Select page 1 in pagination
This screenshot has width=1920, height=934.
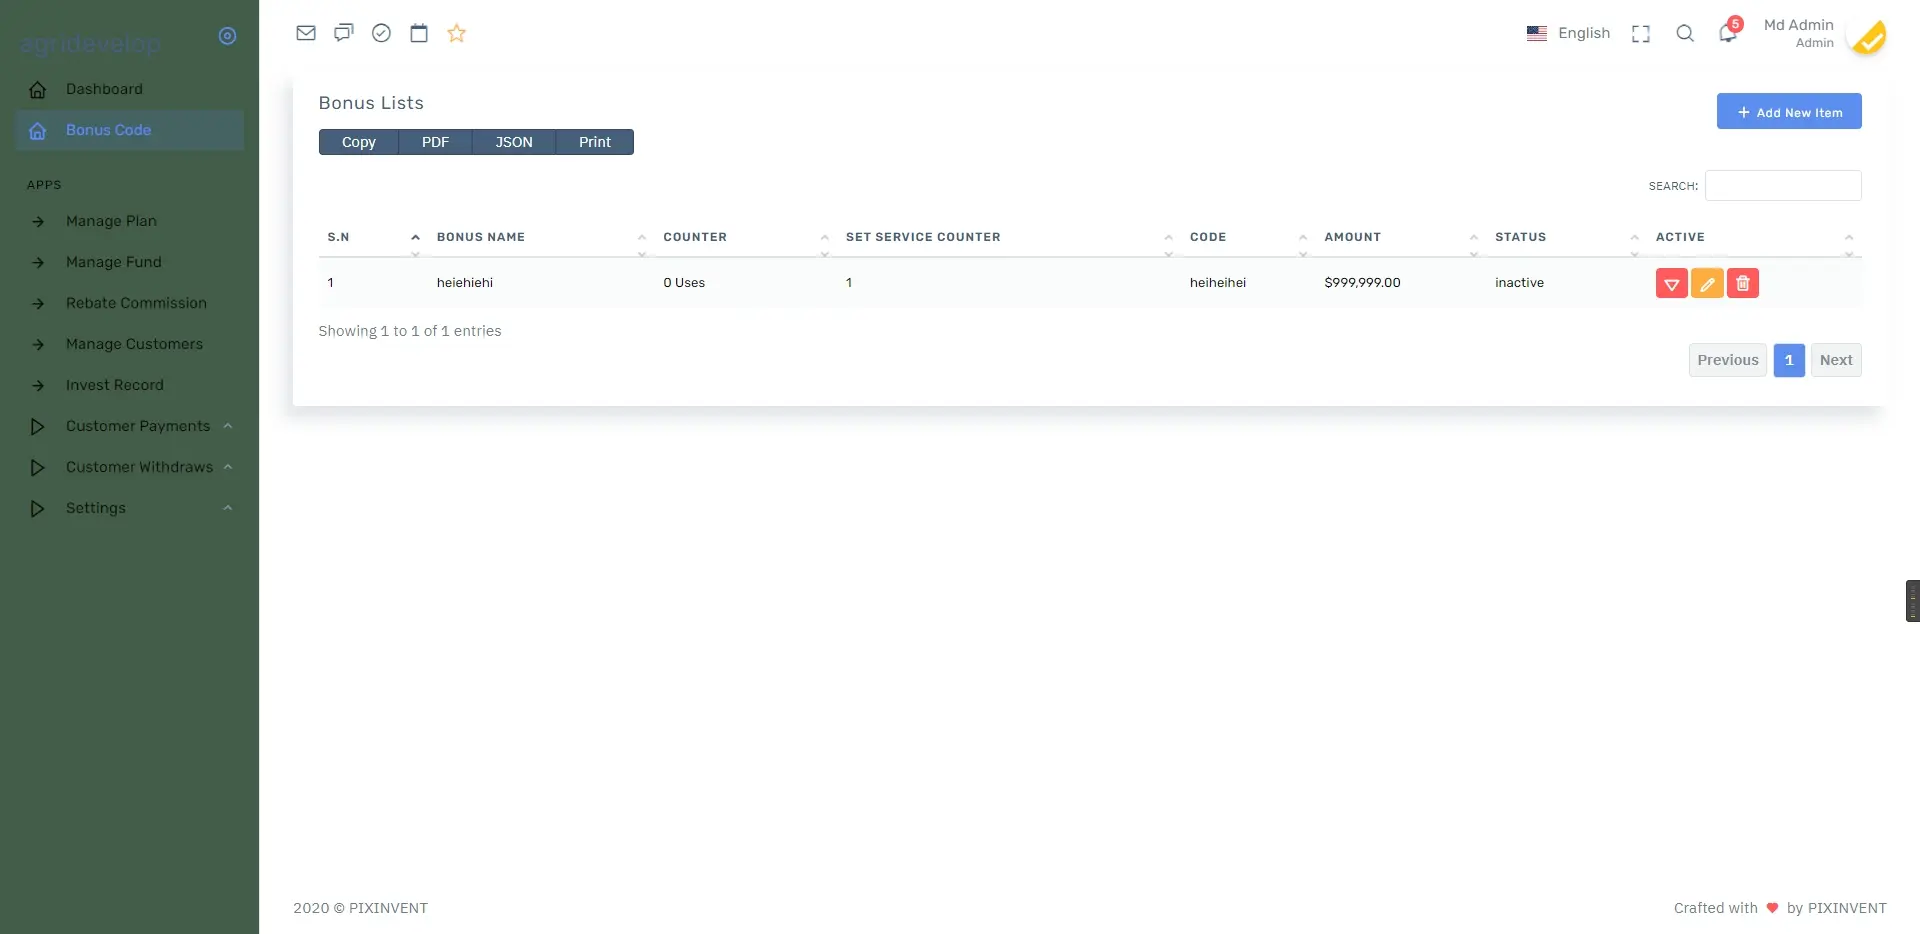coord(1789,360)
